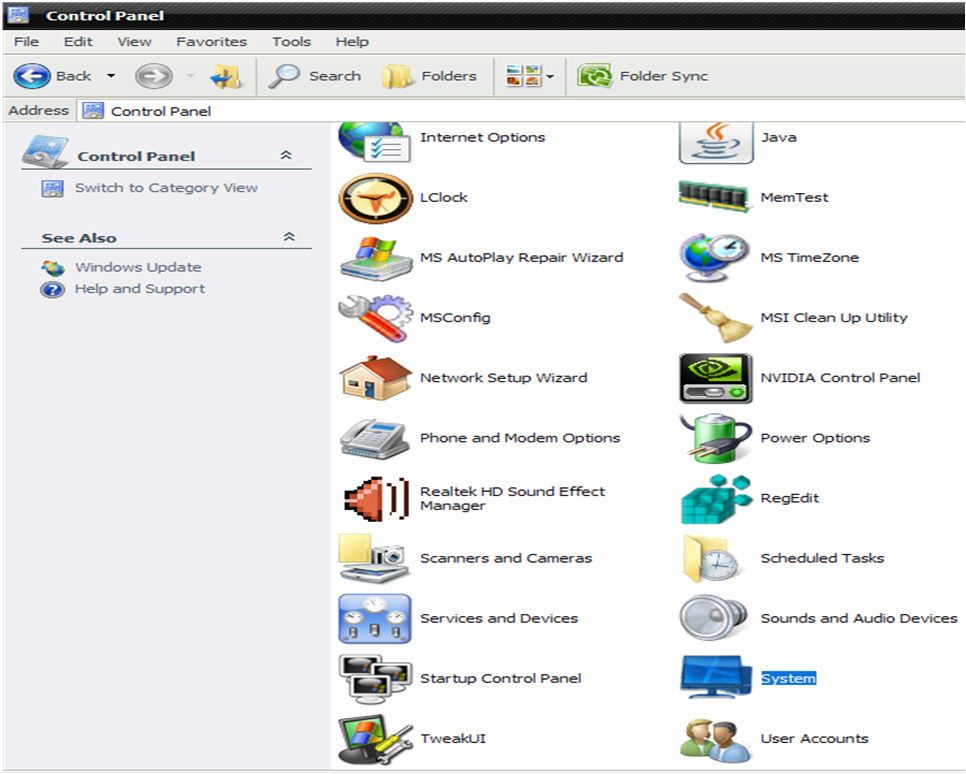This screenshot has width=966, height=774.
Task: Click the NVIDIA Control Panel text label
Action: click(840, 378)
